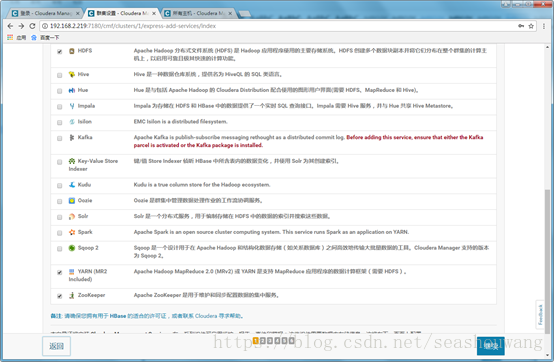Check the Key-Value Store Indexer checkbox
The image size is (554, 362).
[x=59, y=162]
